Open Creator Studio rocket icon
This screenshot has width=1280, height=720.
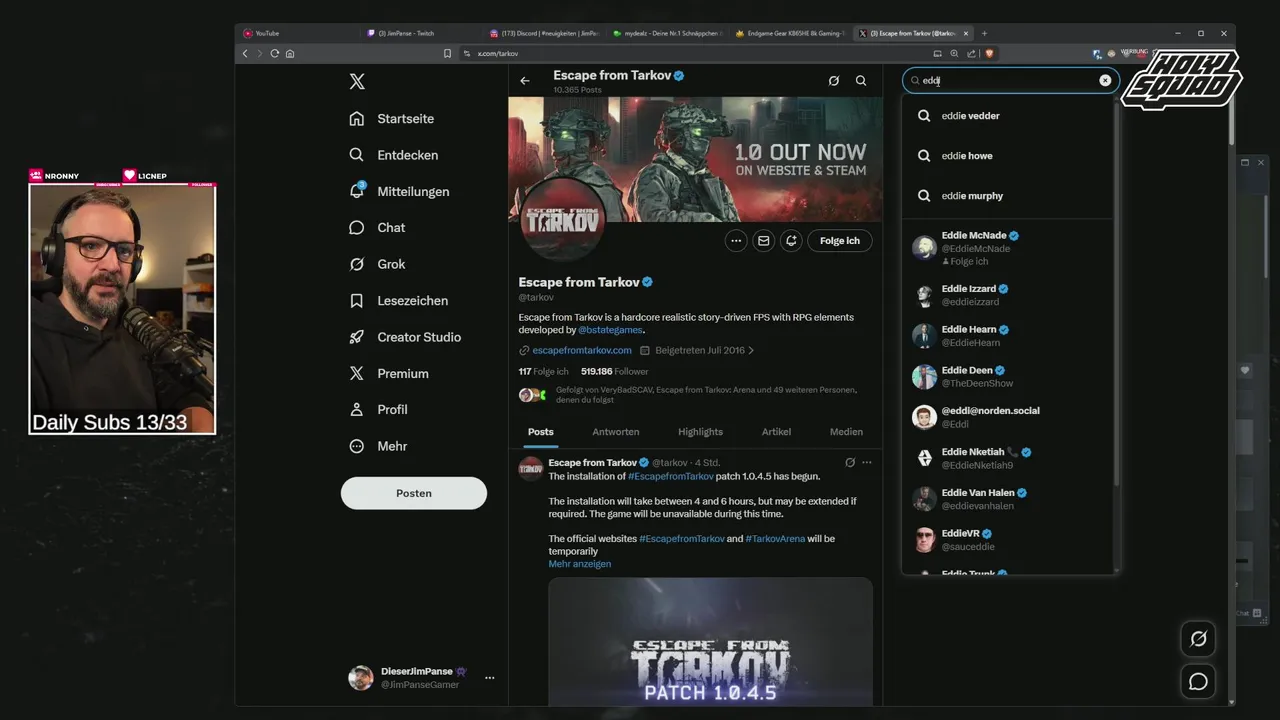[x=357, y=337]
